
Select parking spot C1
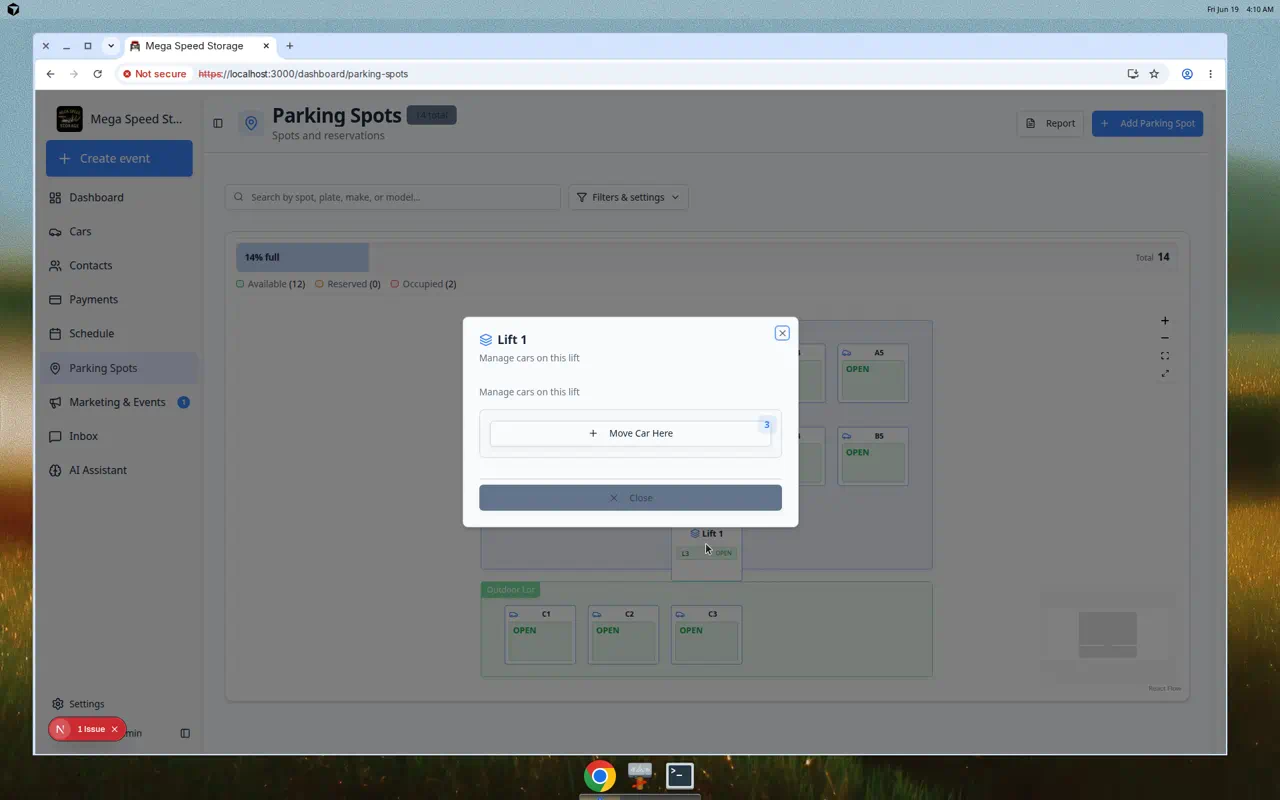point(540,635)
